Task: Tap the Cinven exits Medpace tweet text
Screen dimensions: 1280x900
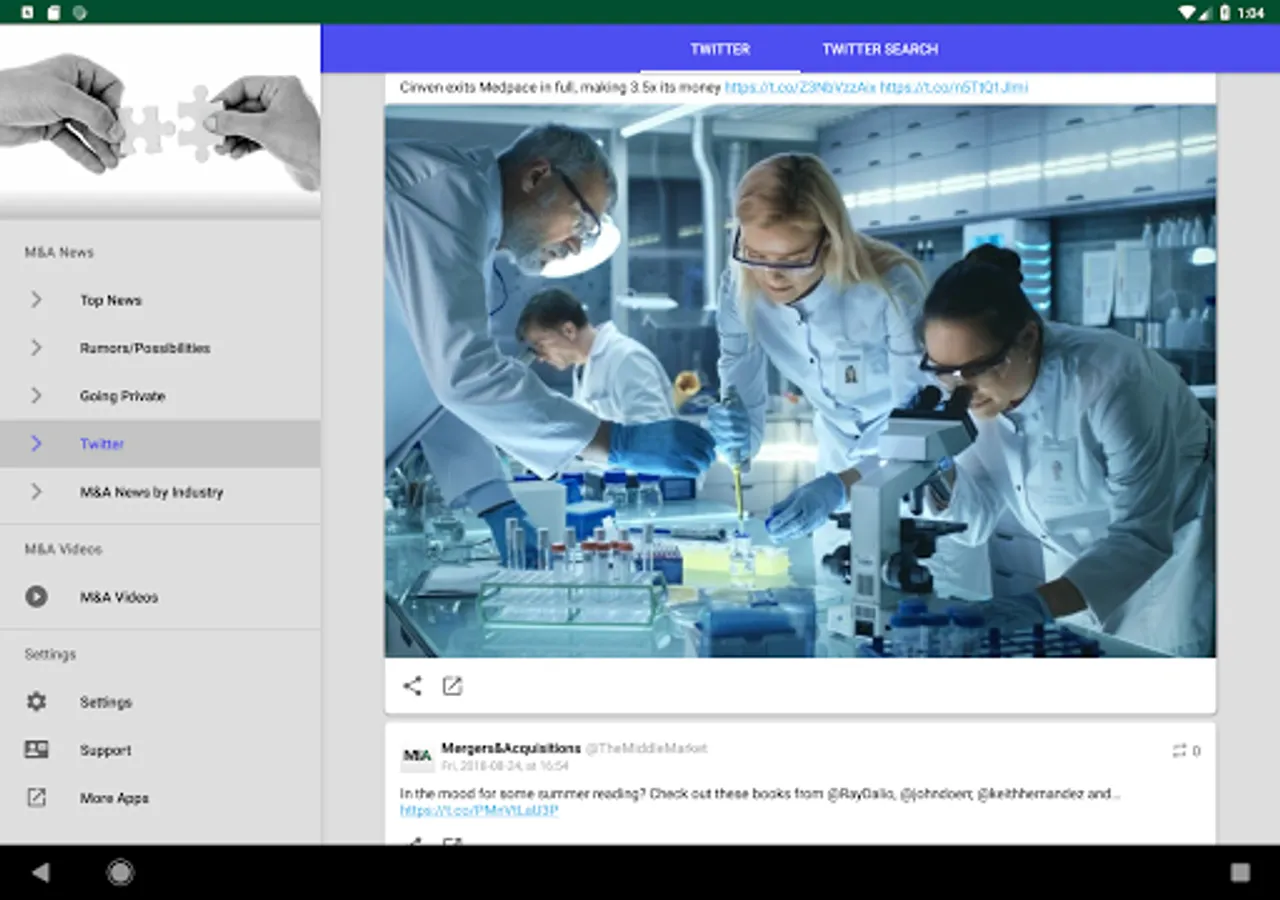Action: click(x=560, y=88)
